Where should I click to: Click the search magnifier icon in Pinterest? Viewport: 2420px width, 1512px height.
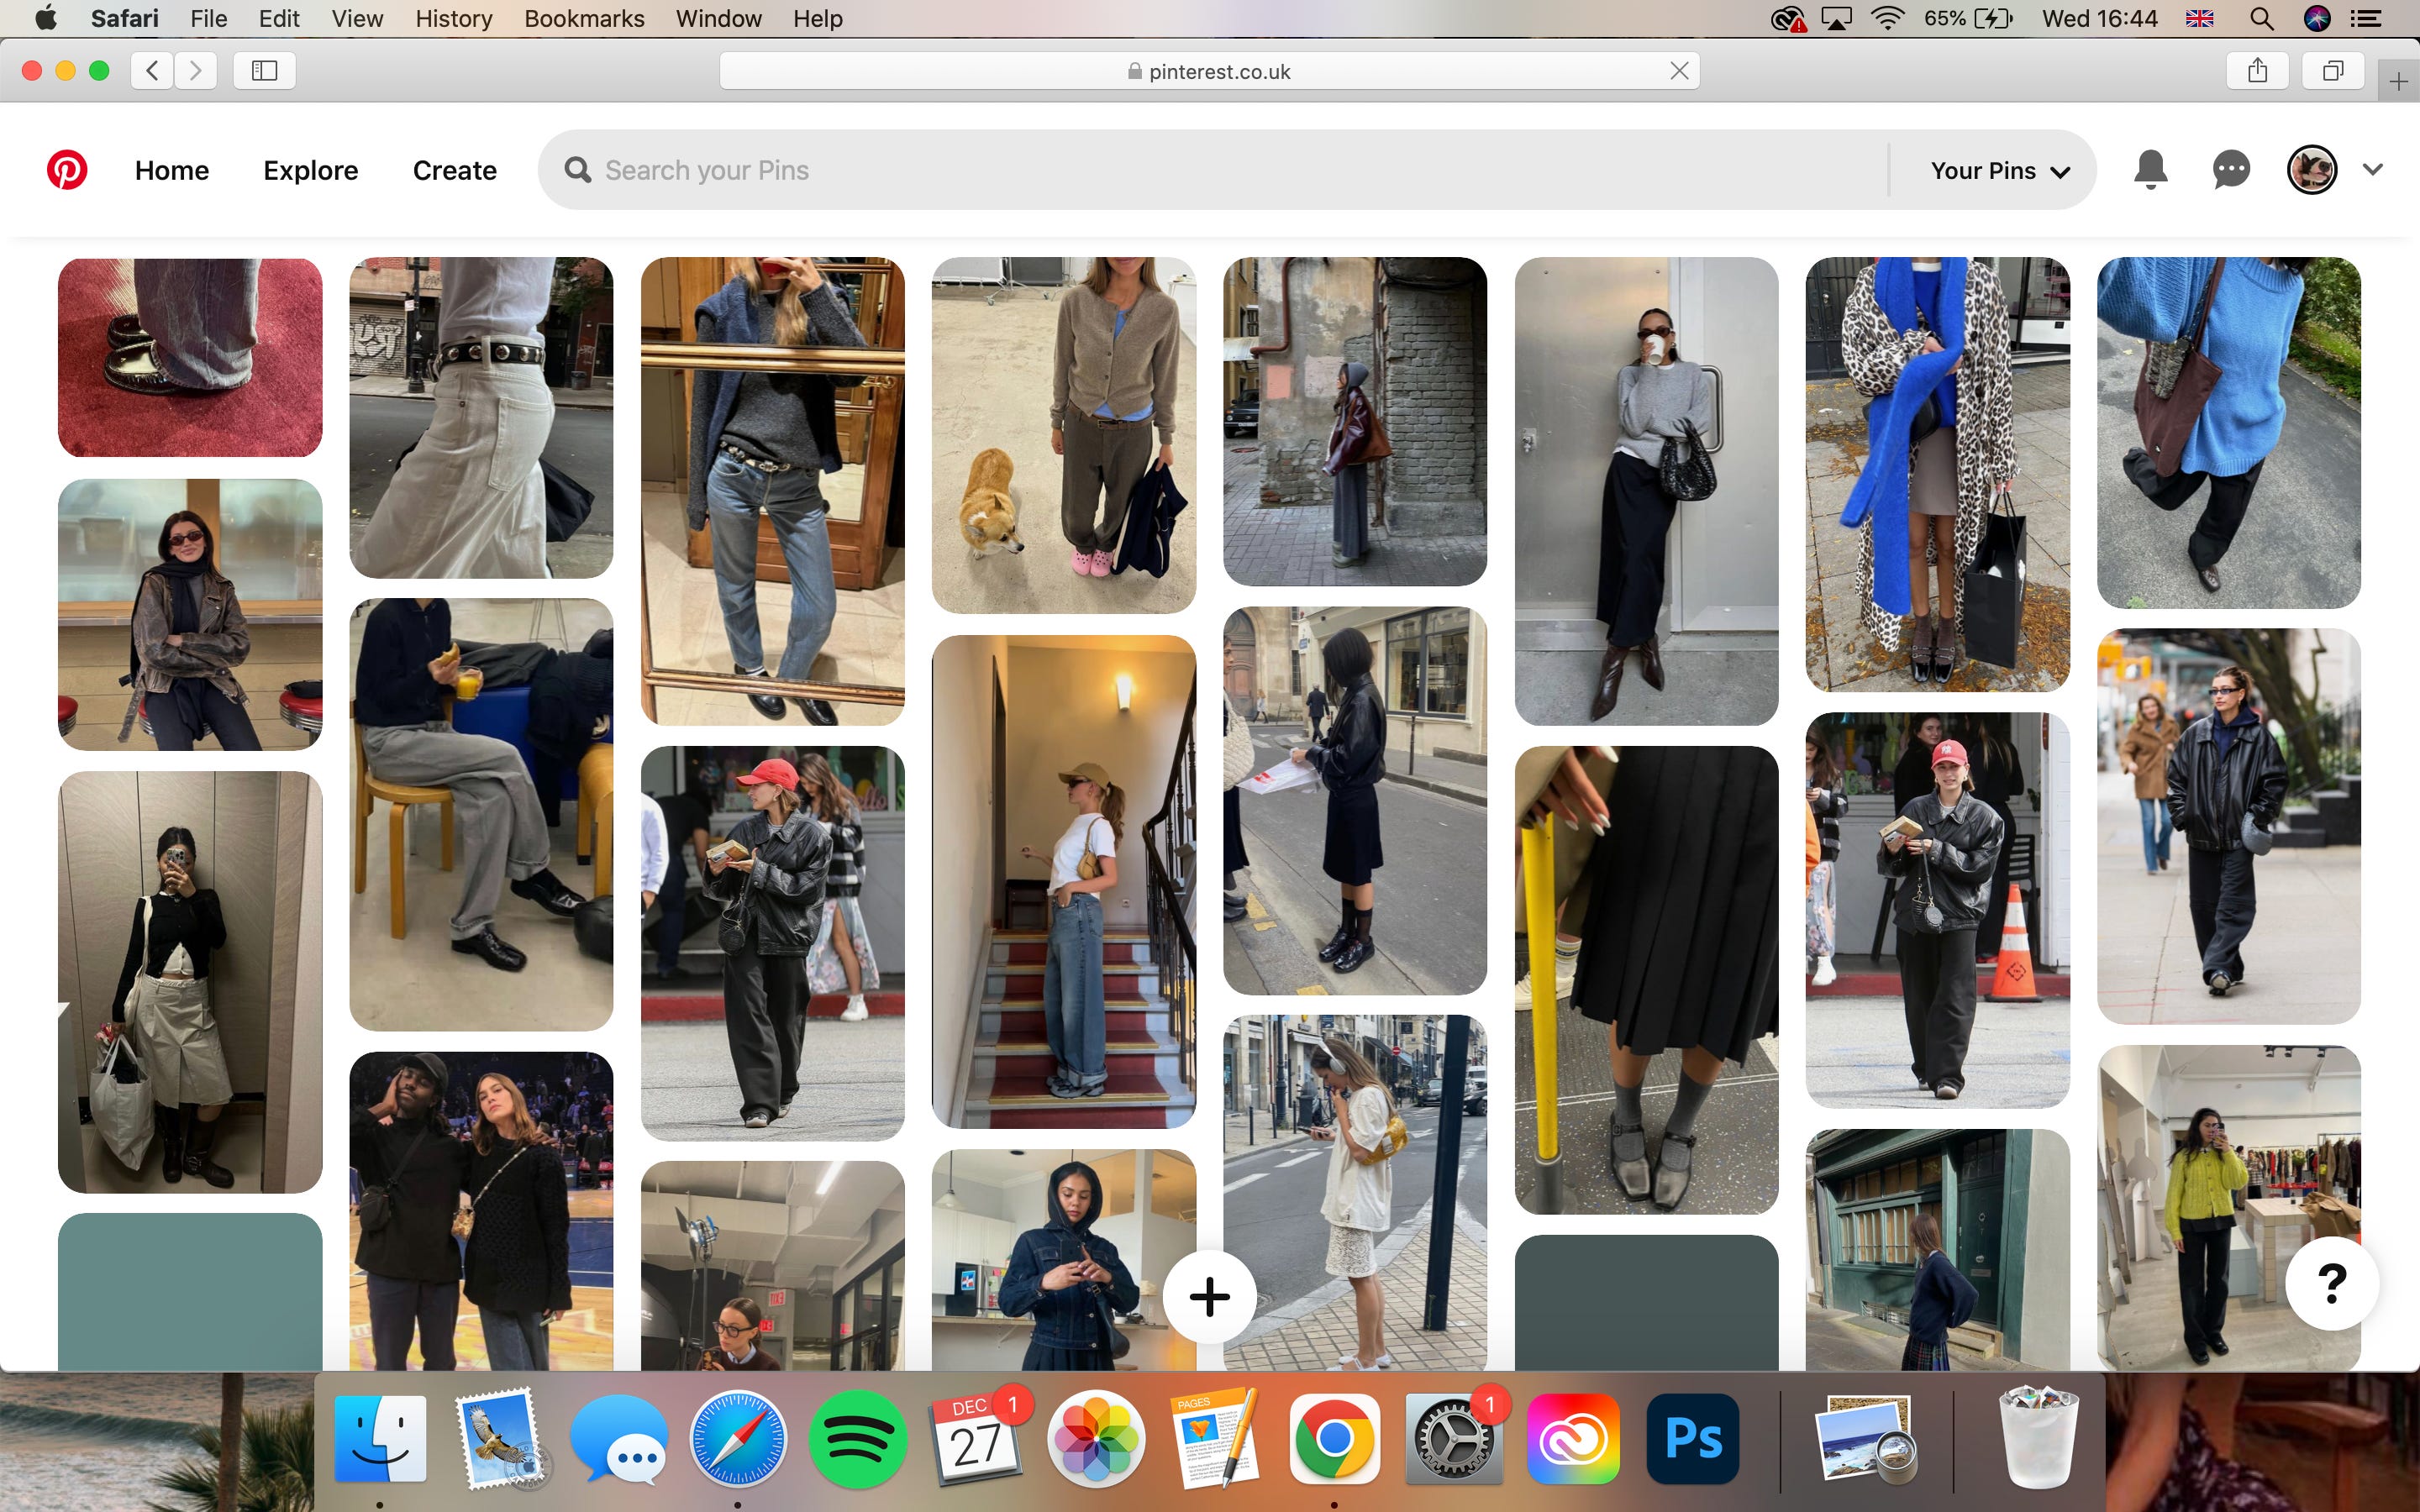point(577,170)
